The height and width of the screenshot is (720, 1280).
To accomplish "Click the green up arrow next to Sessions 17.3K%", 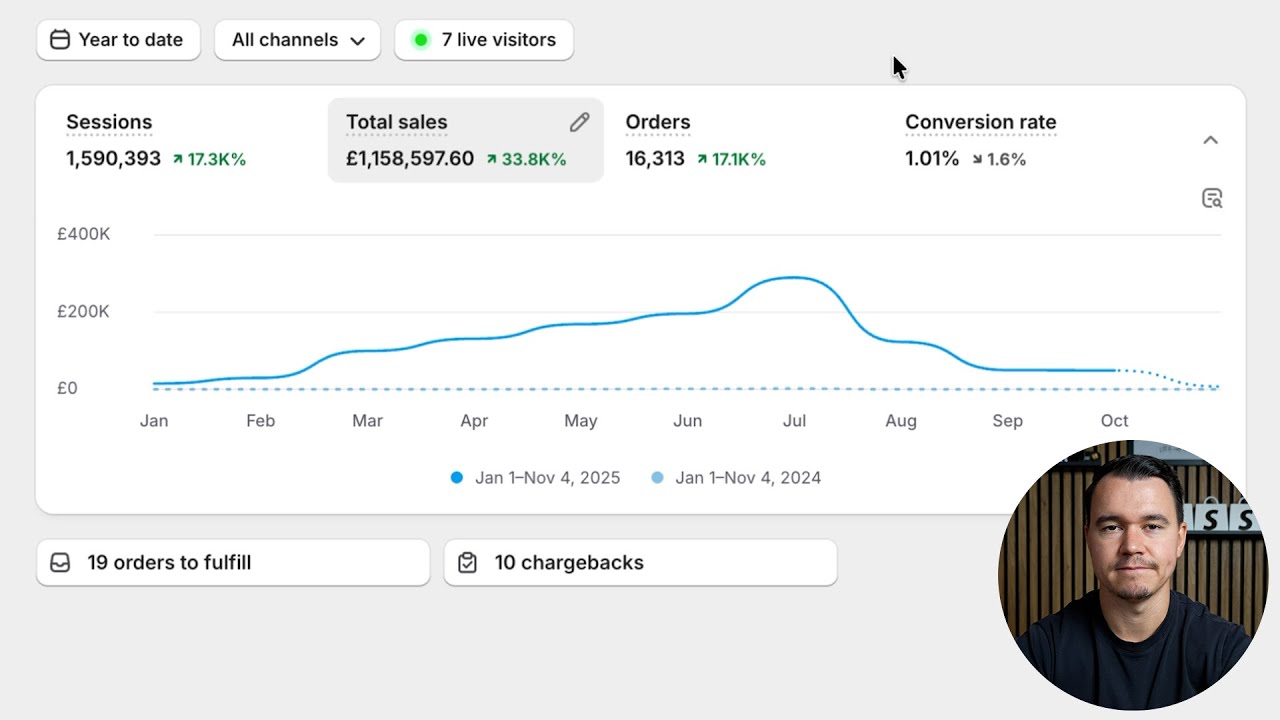I will pyautogui.click(x=178, y=159).
